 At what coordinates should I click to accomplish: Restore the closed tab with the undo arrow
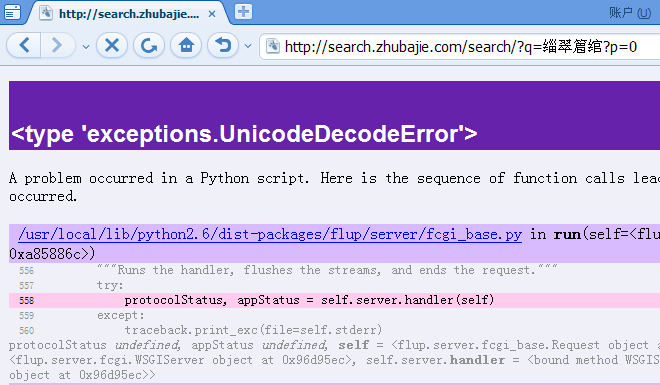click(223, 45)
